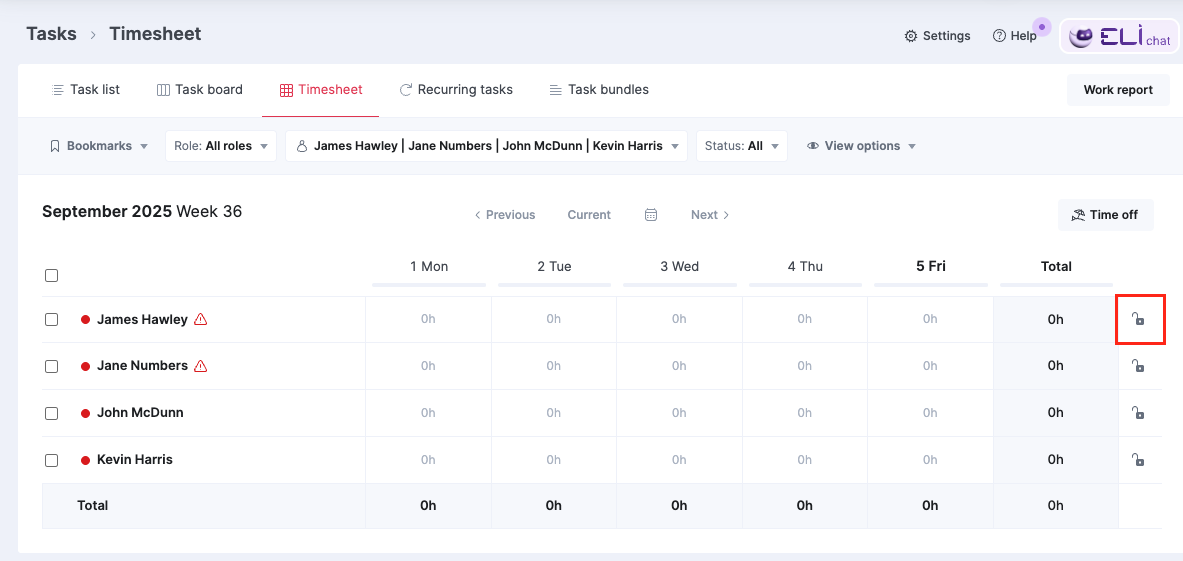1183x561 pixels.
Task: Click John McDunn's red status dot
Action: pyautogui.click(x=85, y=413)
